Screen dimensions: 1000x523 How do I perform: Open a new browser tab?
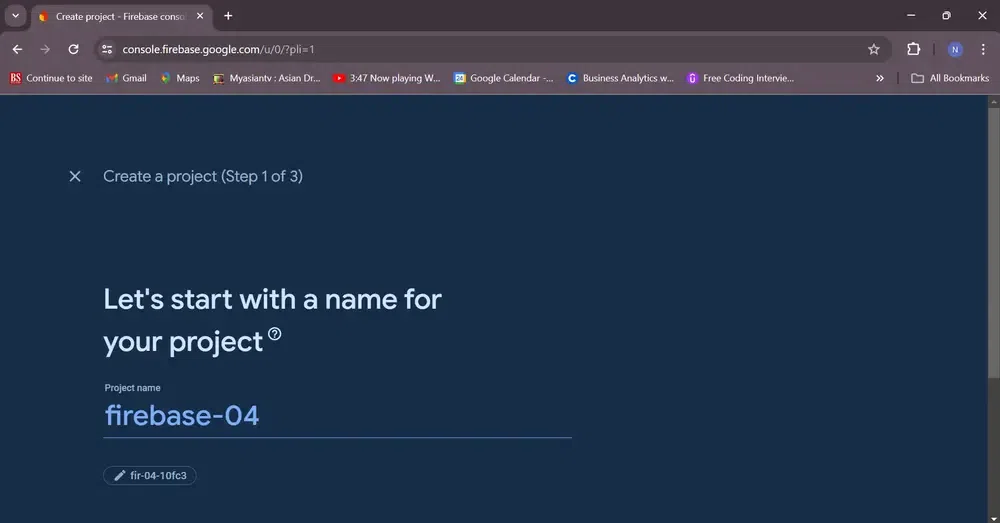(x=228, y=16)
